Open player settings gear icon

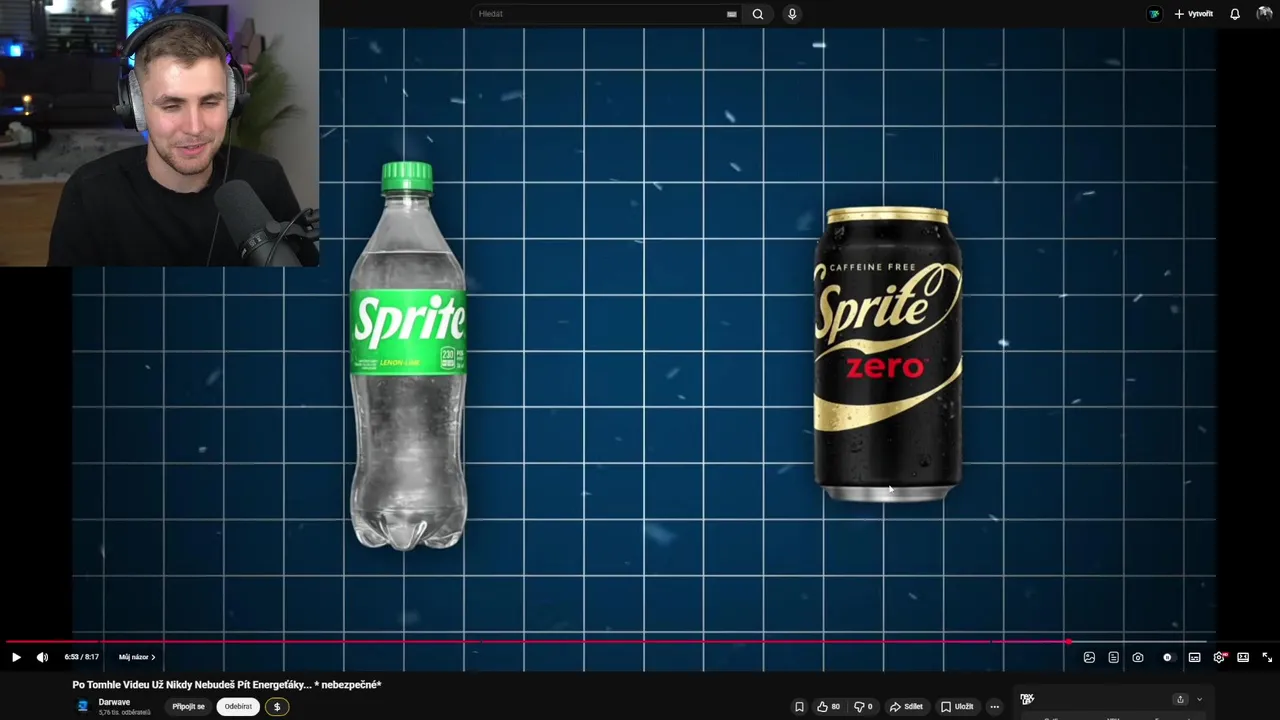1219,657
